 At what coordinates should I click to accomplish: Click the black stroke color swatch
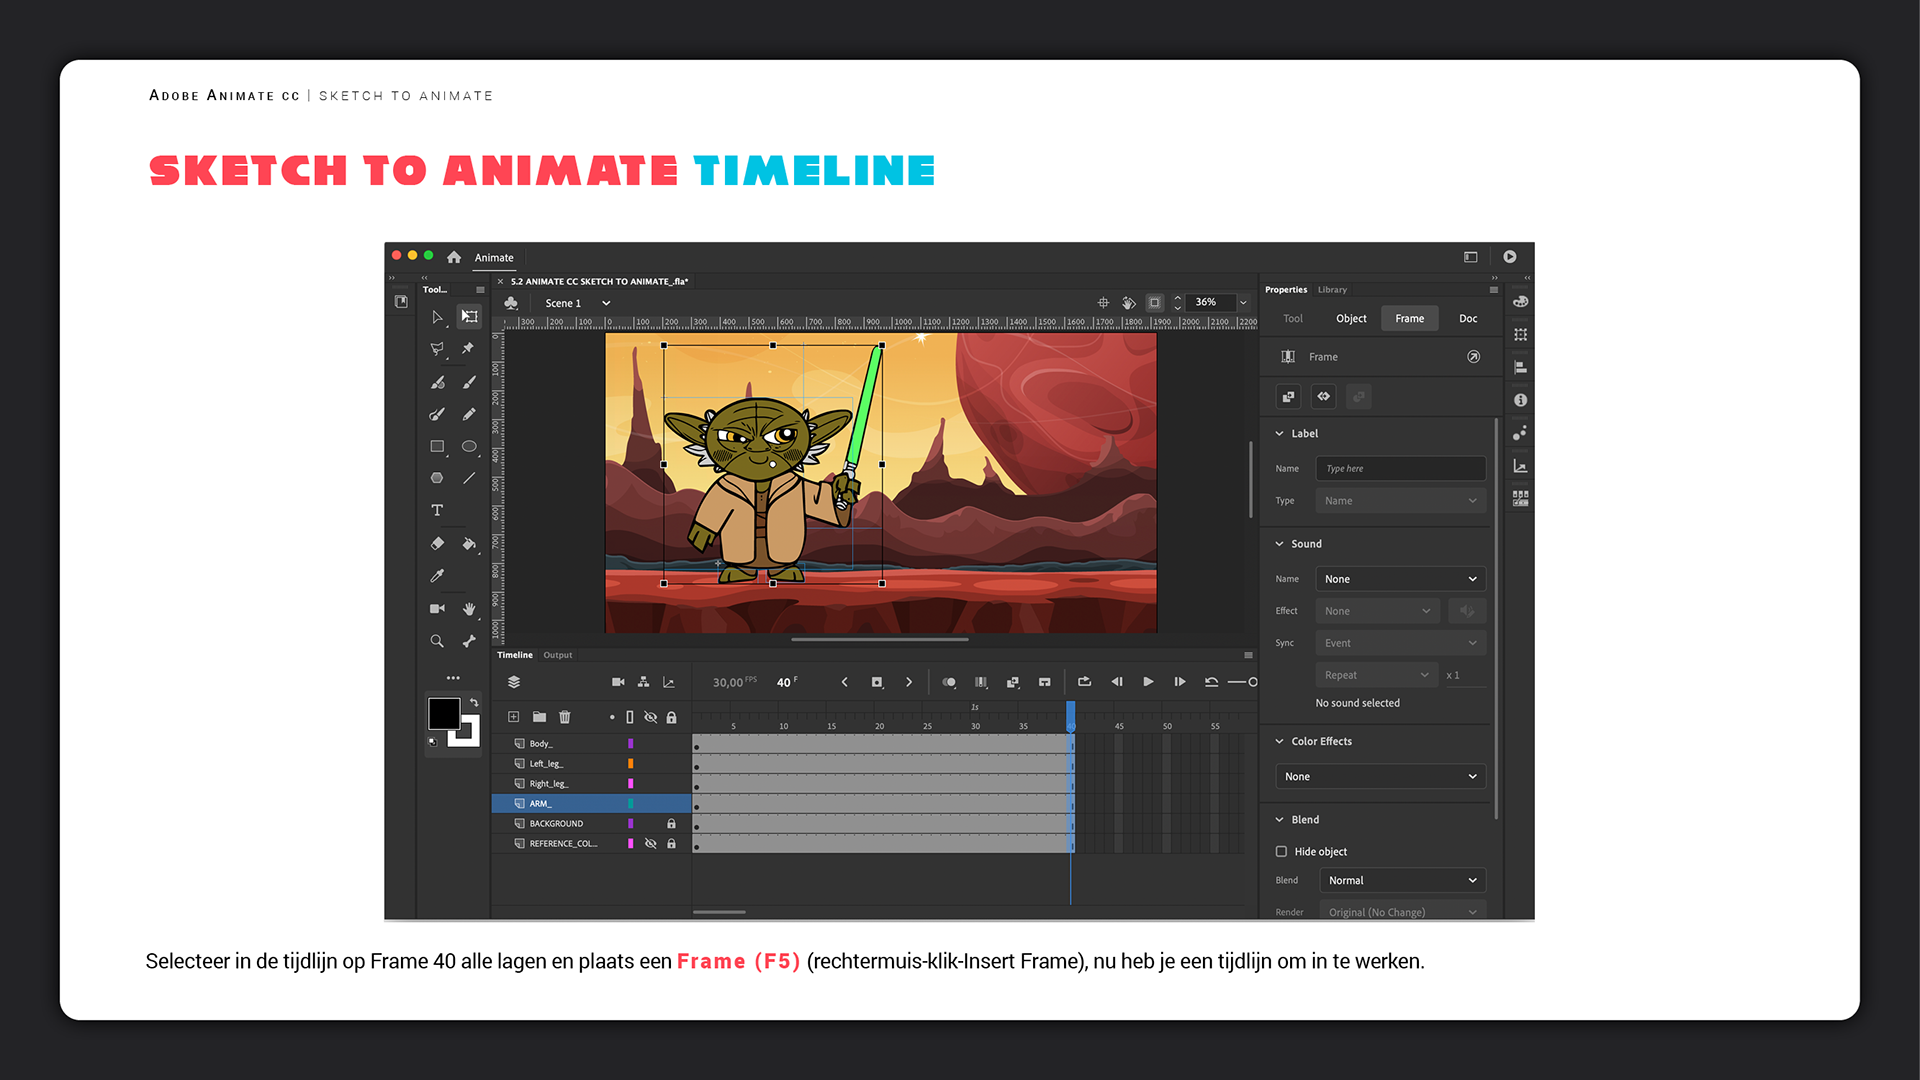click(x=444, y=714)
